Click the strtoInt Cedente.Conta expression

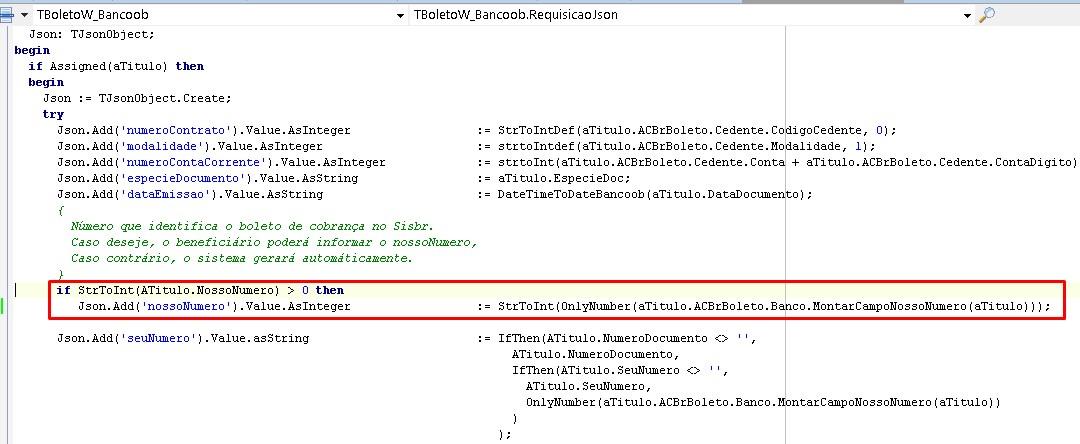(788, 162)
